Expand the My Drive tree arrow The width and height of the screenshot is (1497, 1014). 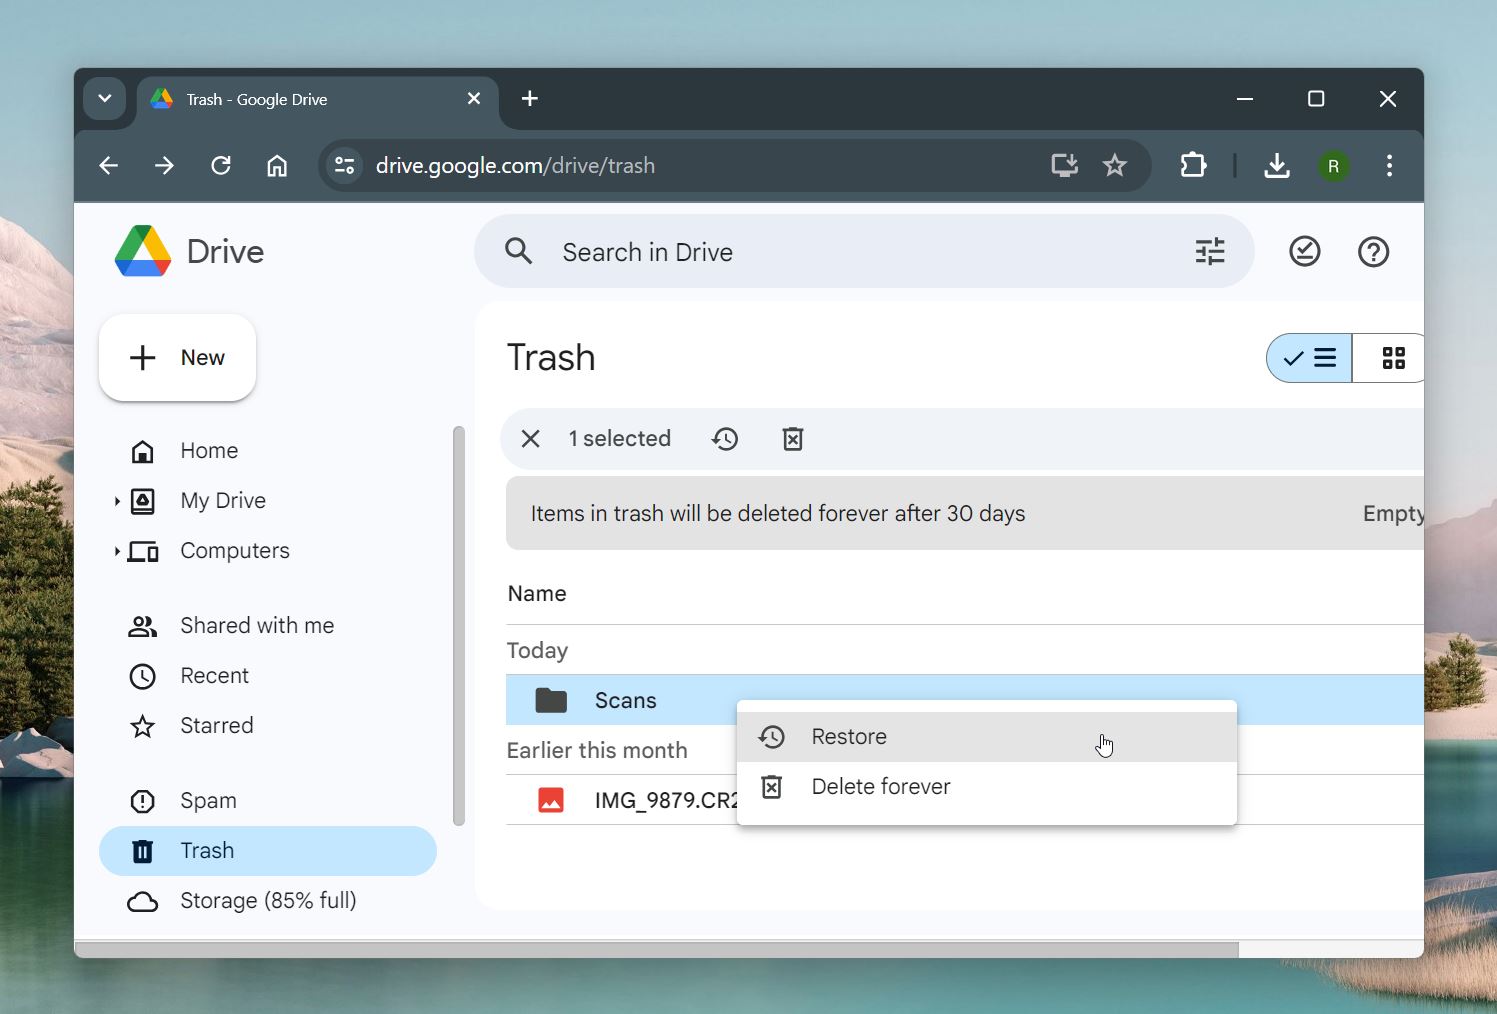click(116, 501)
